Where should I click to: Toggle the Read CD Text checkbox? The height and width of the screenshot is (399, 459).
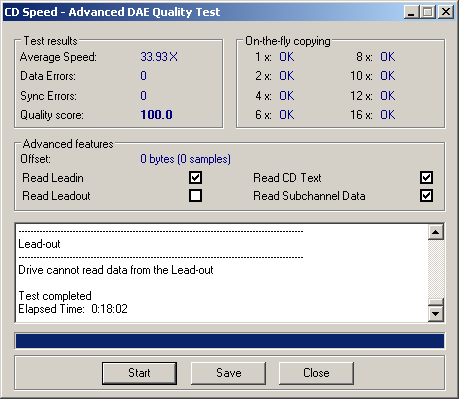pos(426,177)
